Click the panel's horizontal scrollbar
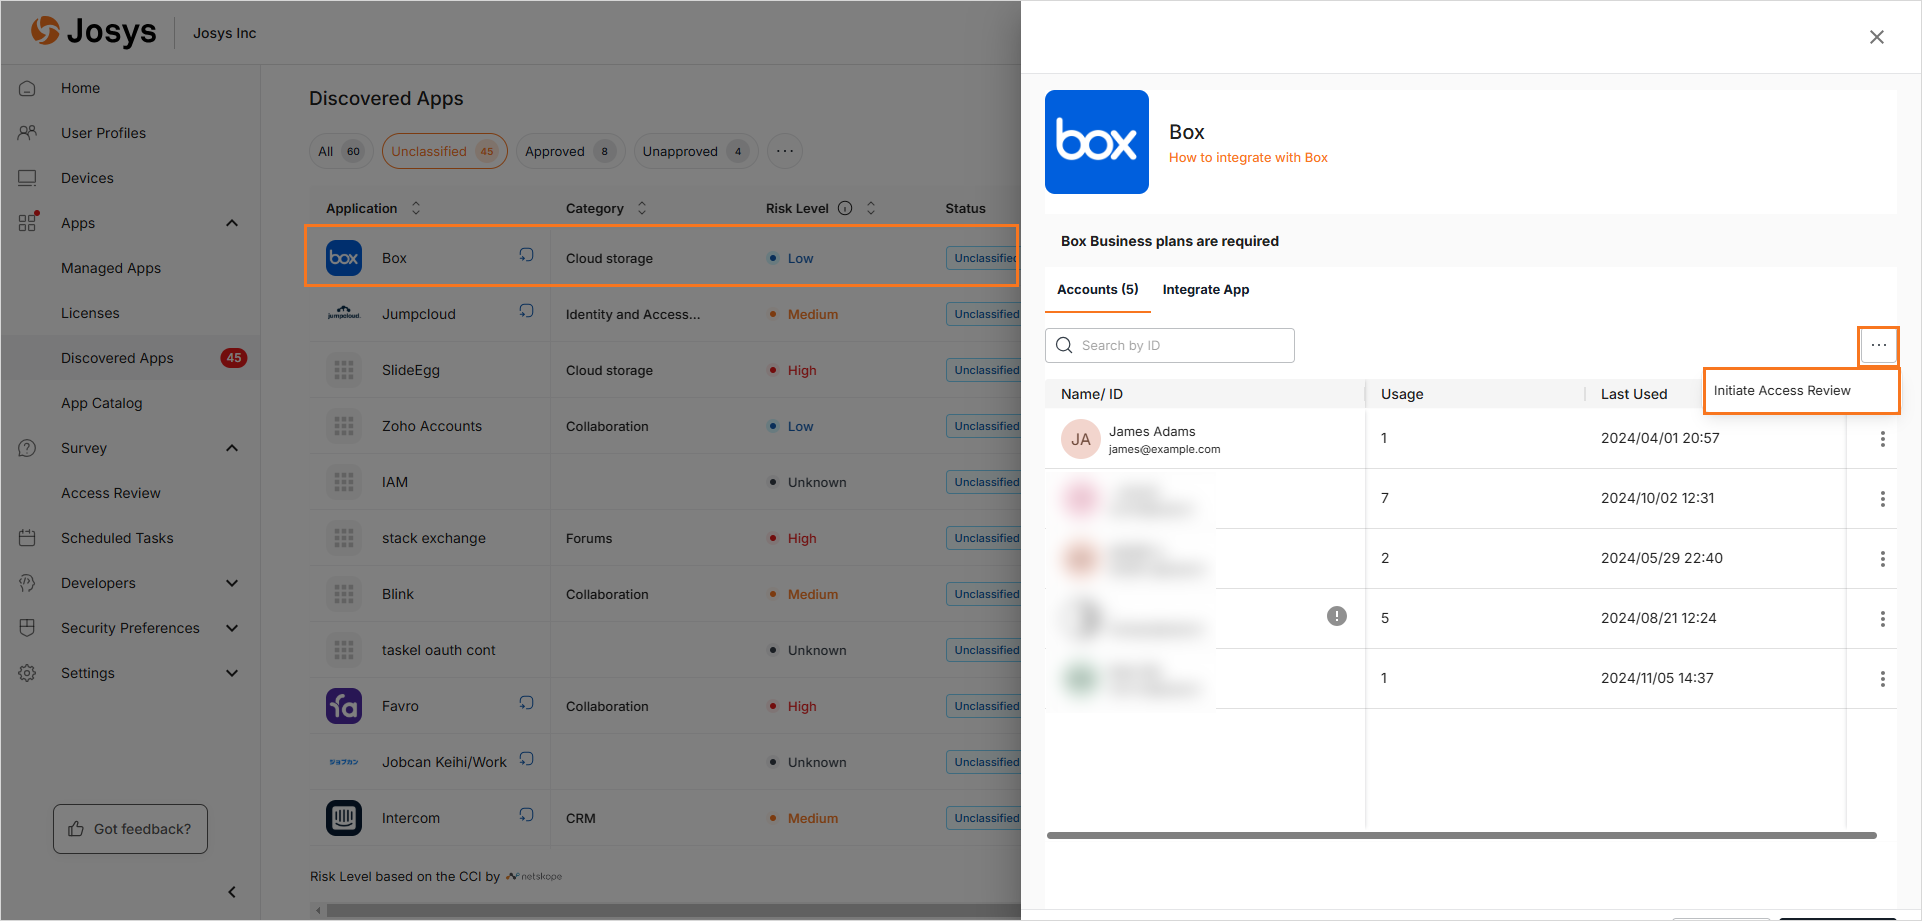 pyautogui.click(x=1461, y=835)
